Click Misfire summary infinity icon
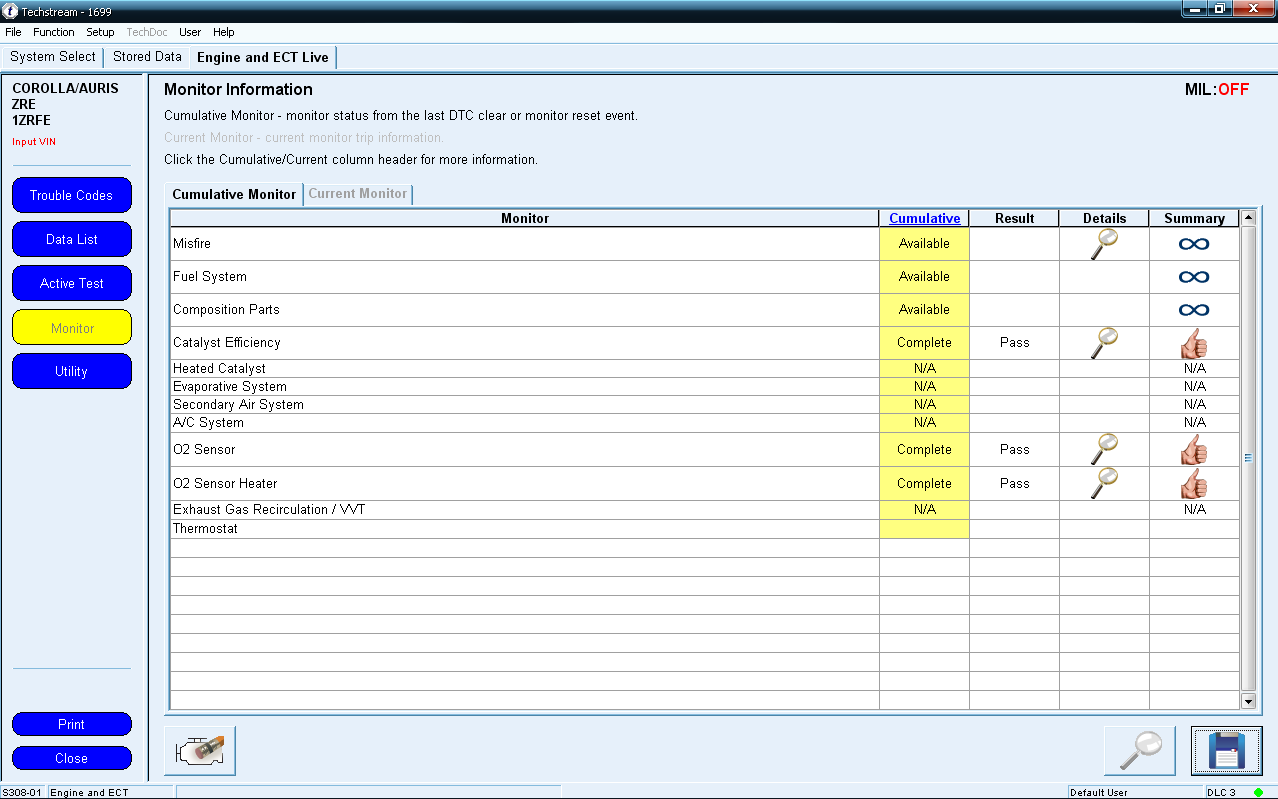Screen dimensions: 1278x799 click(1194, 244)
